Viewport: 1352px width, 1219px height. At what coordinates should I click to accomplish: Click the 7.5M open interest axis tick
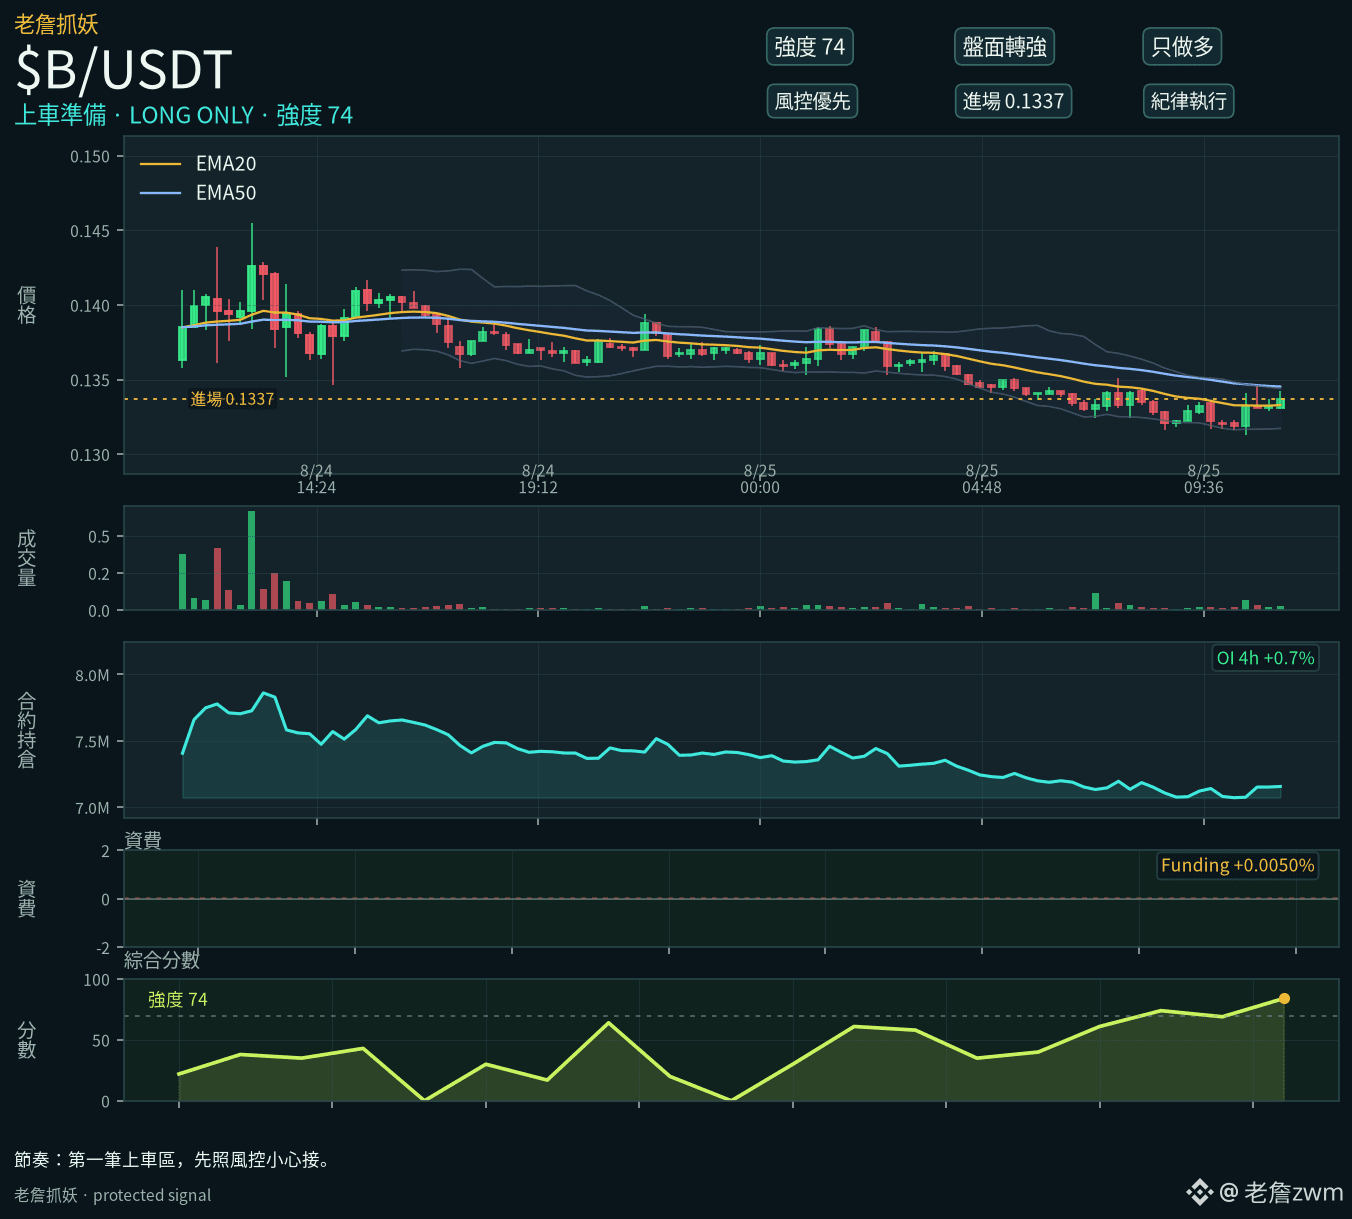click(x=92, y=742)
